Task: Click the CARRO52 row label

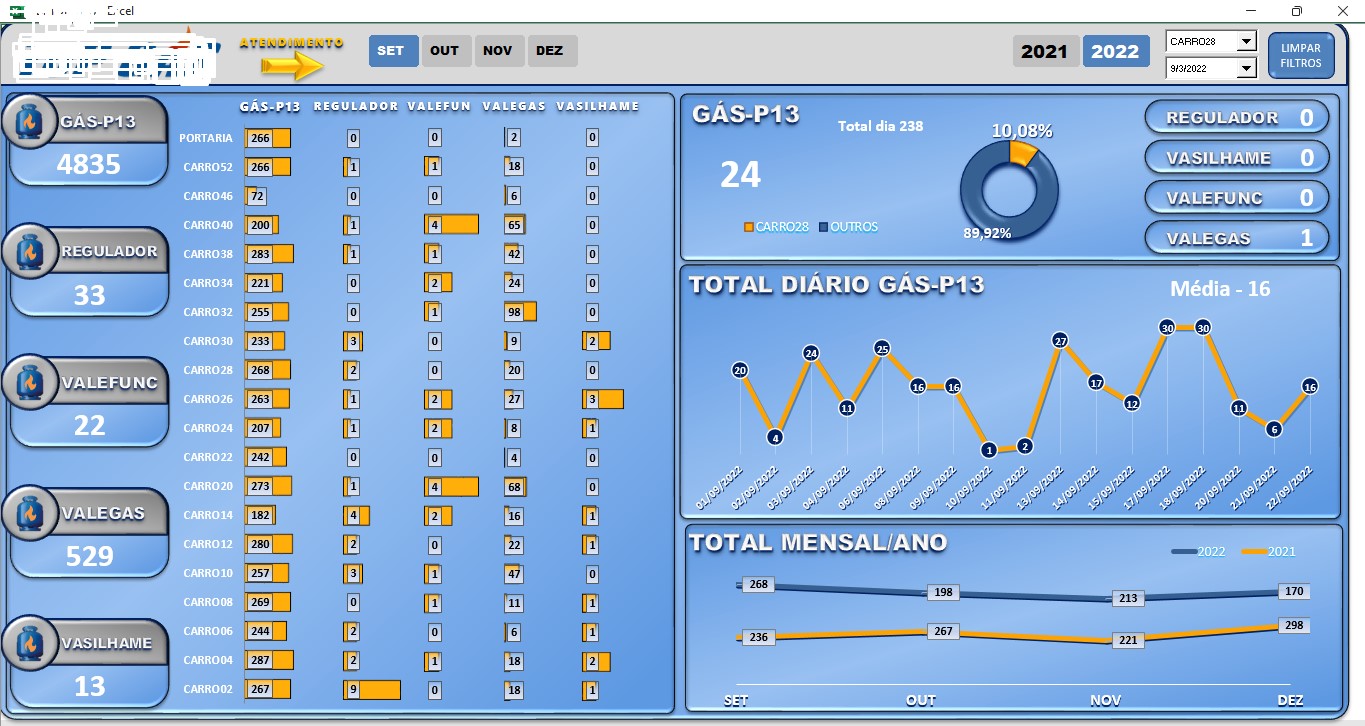Action: click(208, 167)
